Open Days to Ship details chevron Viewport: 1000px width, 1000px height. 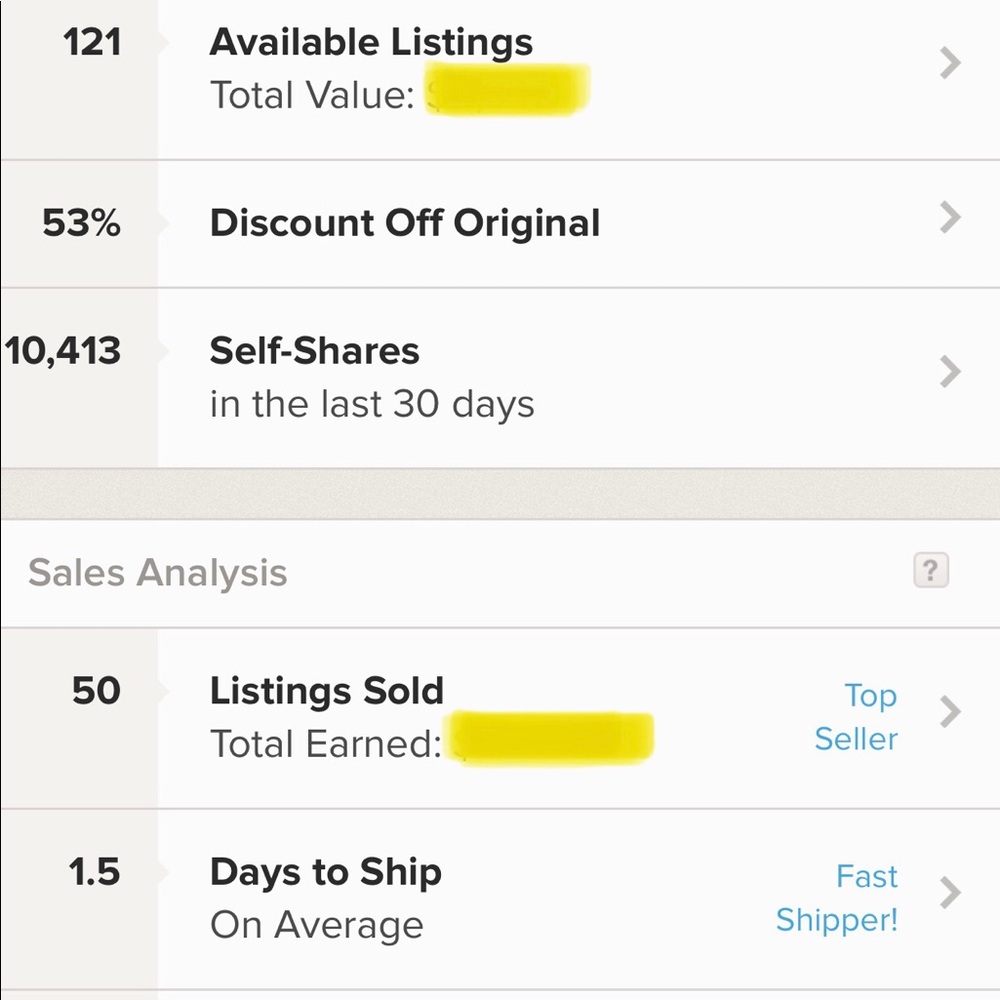click(x=950, y=892)
